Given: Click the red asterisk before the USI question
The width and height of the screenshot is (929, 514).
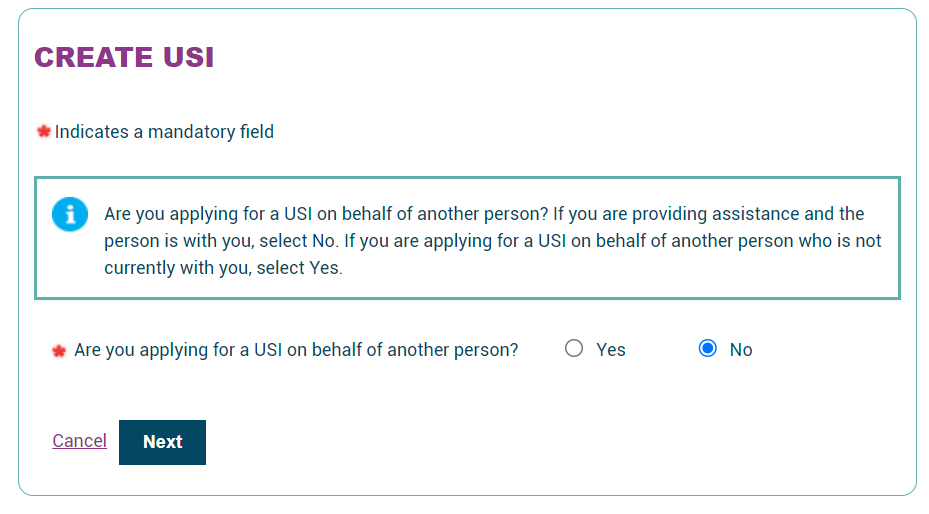Looking at the screenshot, I should coord(59,351).
